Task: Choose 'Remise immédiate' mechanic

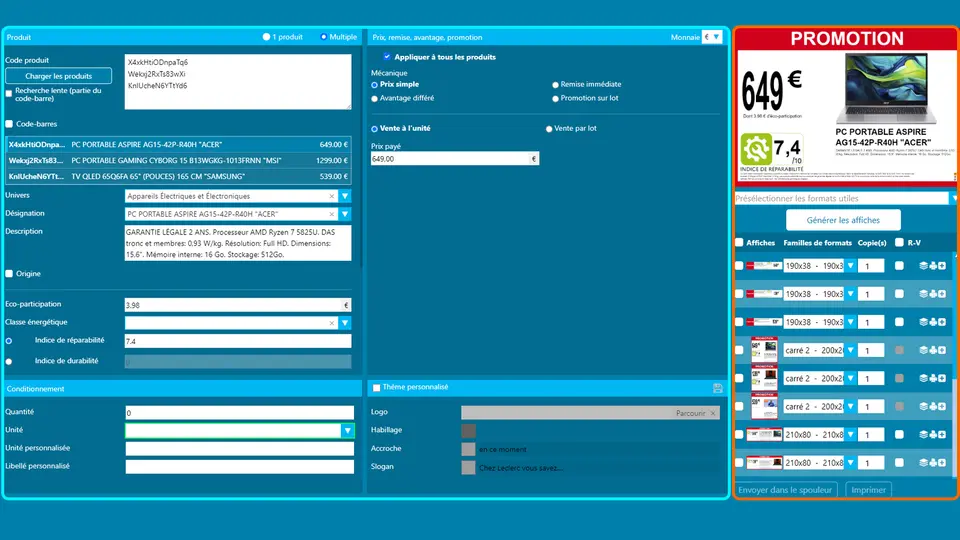Action: pyautogui.click(x=555, y=85)
